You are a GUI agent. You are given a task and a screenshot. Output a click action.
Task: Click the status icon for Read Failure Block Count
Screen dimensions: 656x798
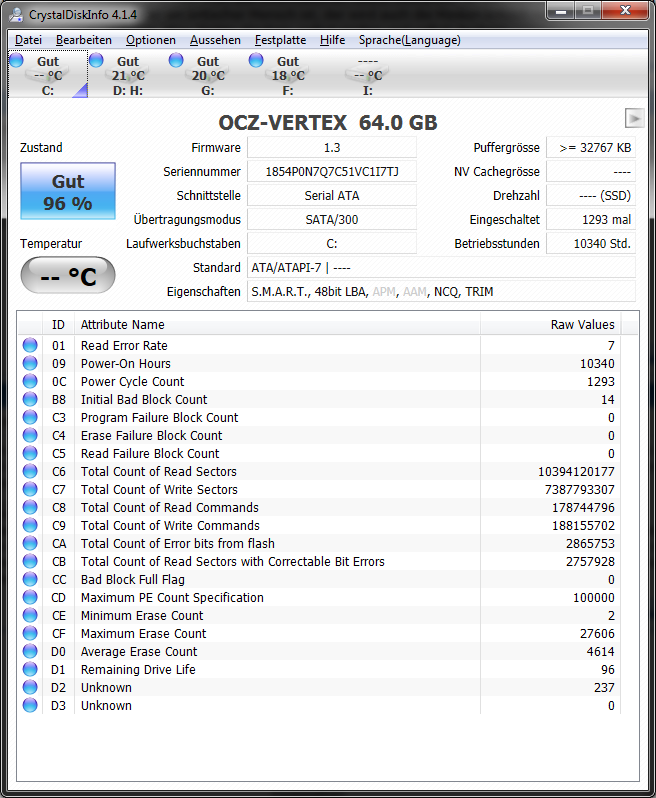click(30, 453)
